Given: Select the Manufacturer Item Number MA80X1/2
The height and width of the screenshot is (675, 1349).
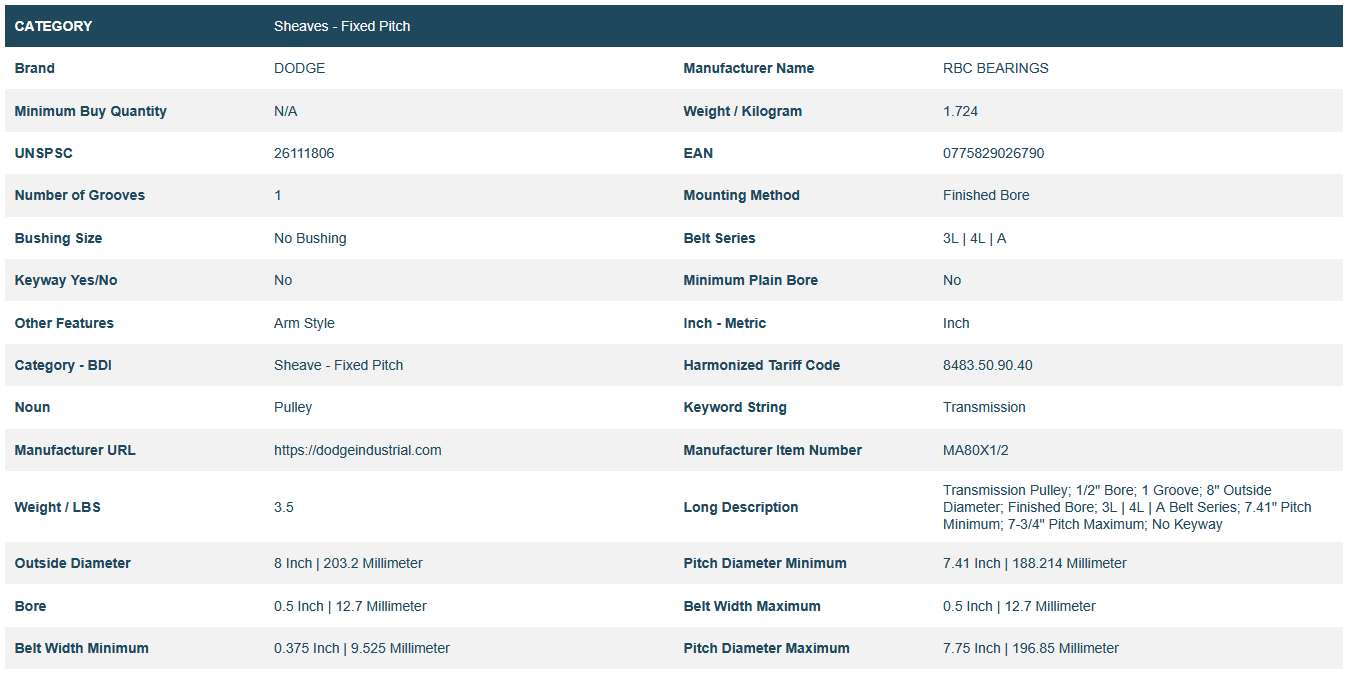Looking at the screenshot, I should tap(975, 450).
